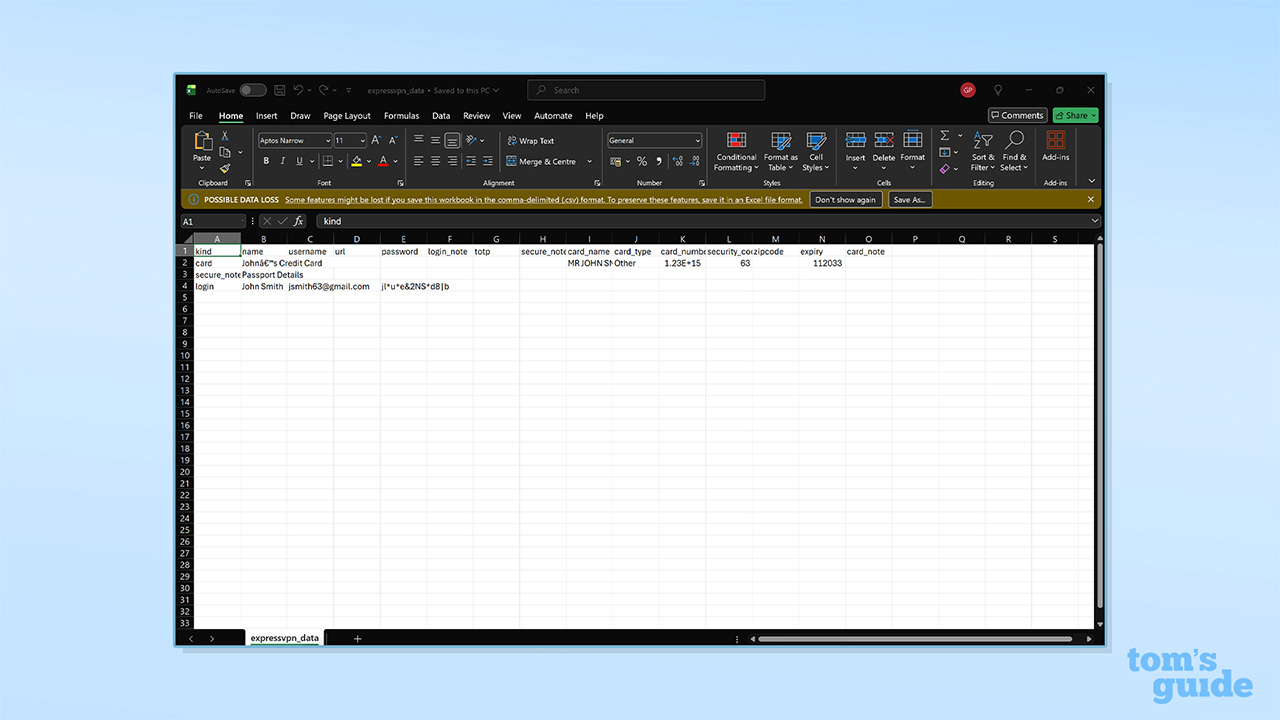Switch to the Automate tab
The width and height of the screenshot is (1280, 720).
(553, 116)
